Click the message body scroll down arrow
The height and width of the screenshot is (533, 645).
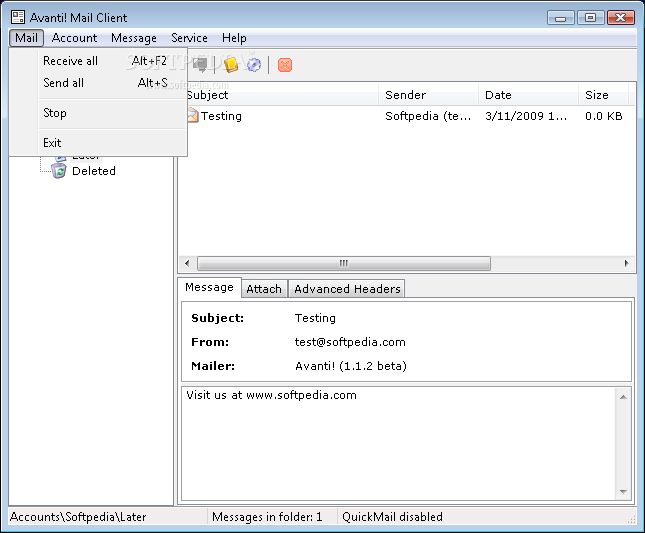(623, 491)
